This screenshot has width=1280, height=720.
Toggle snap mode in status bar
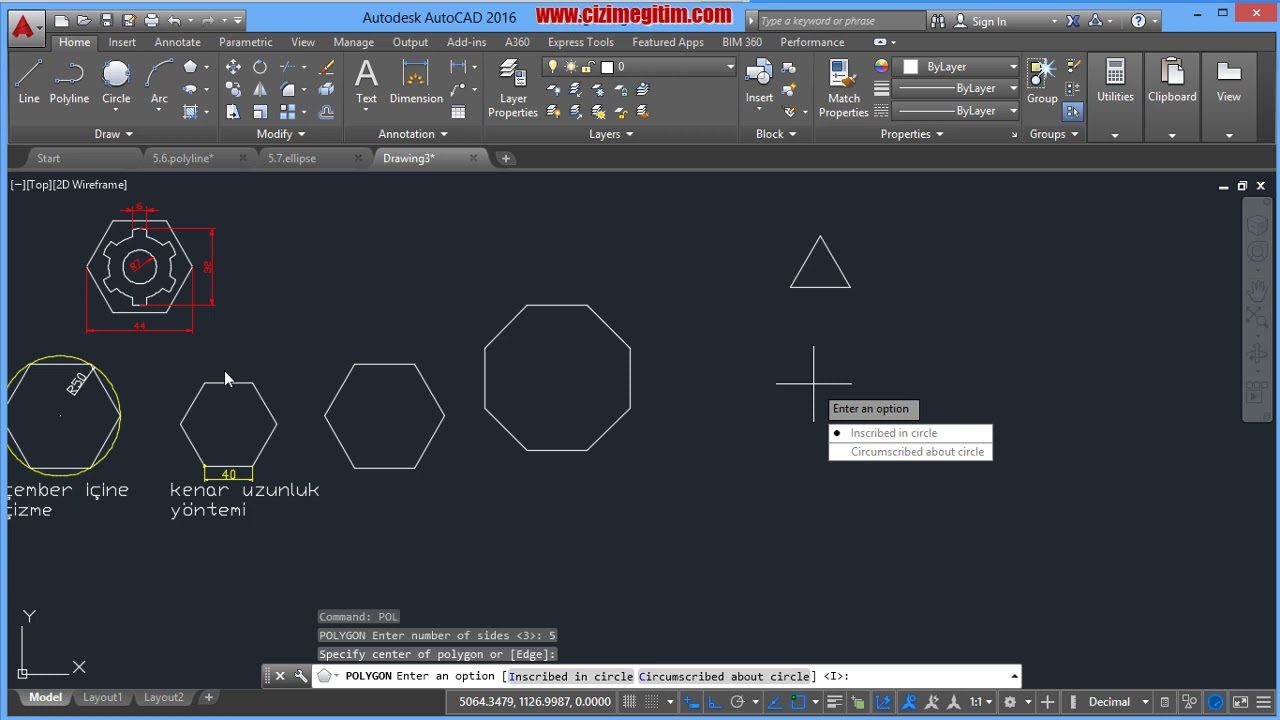[652, 702]
